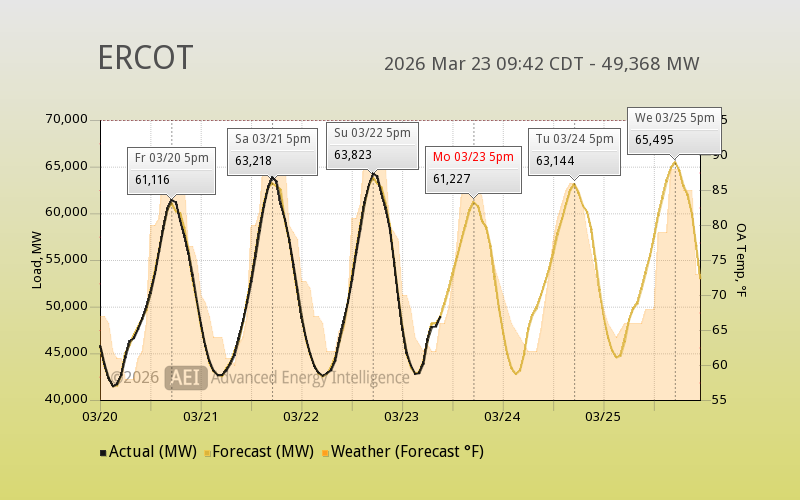Viewport: 800px width, 500px height.
Task: Select the Su 03/22 5pm peak tooltip
Action: click(x=372, y=144)
